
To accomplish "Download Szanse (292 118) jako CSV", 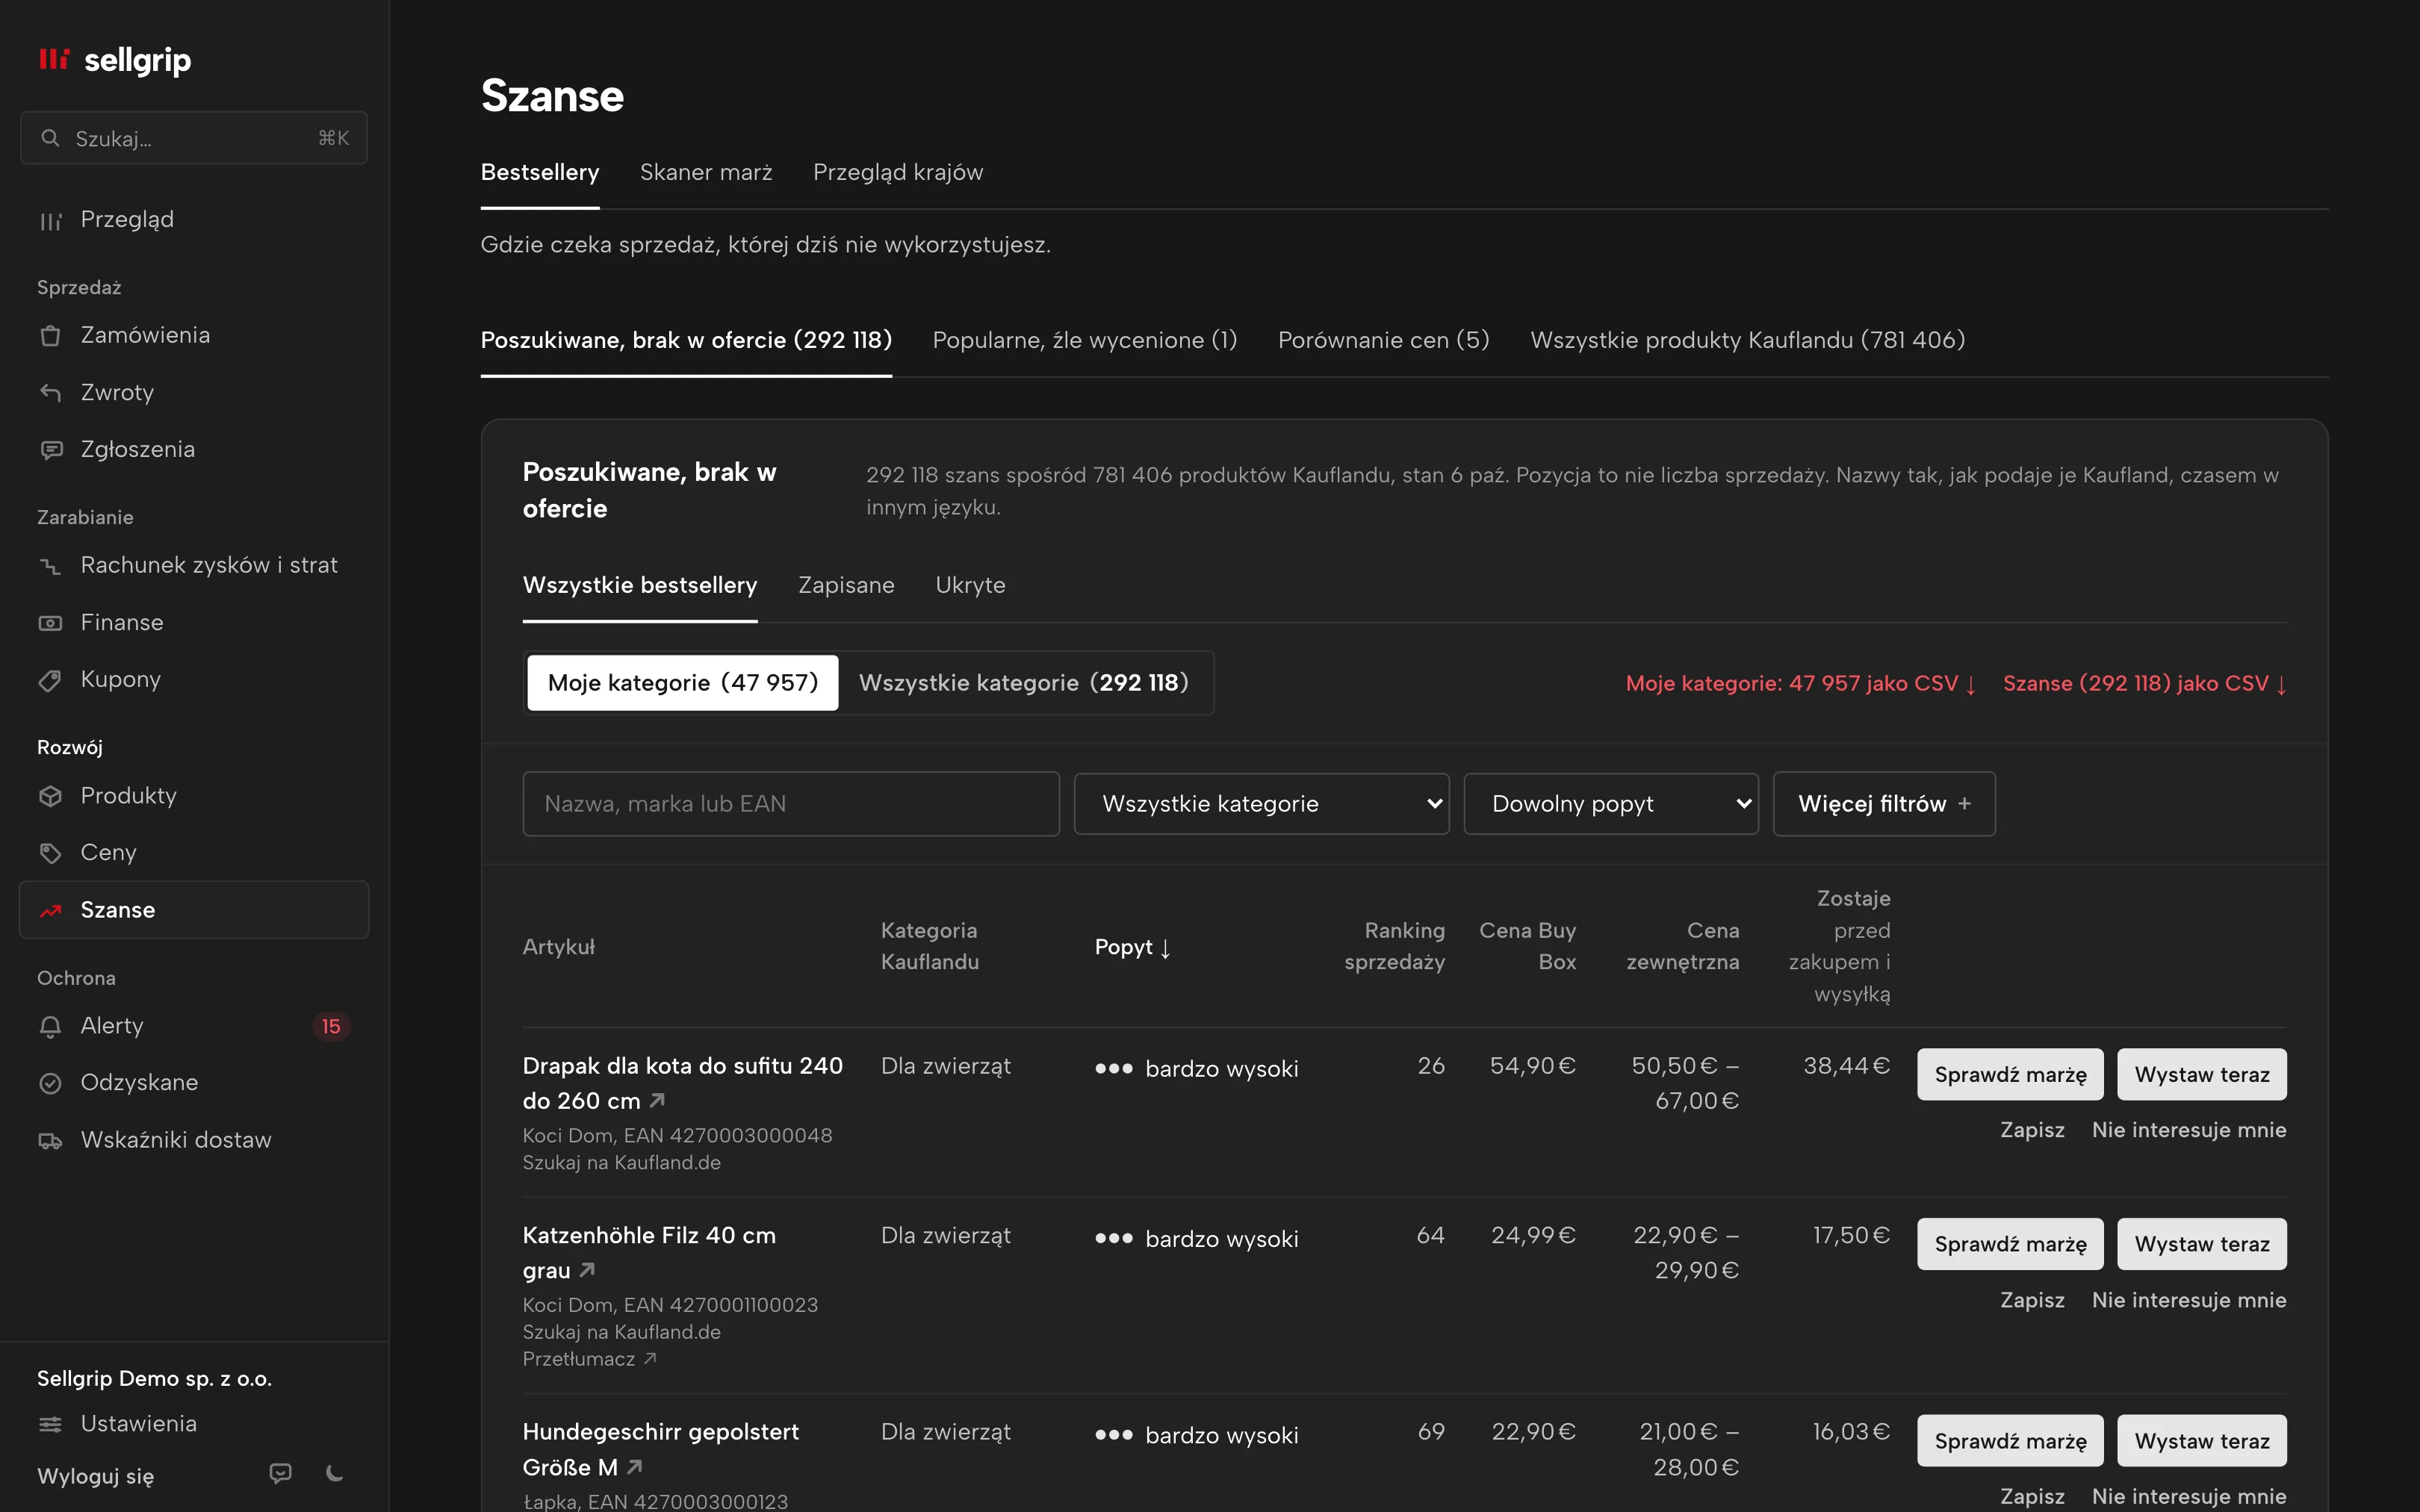I will click(2145, 683).
